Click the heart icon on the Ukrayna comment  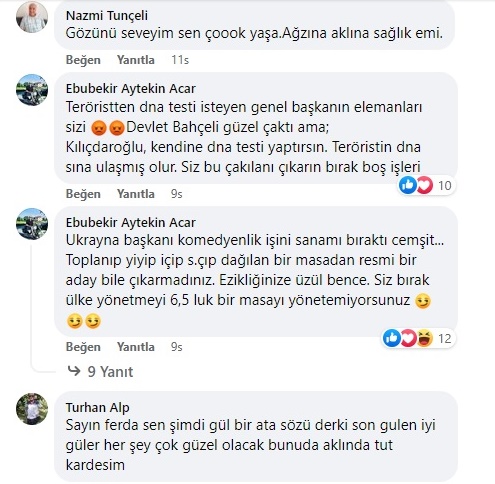(x=408, y=338)
